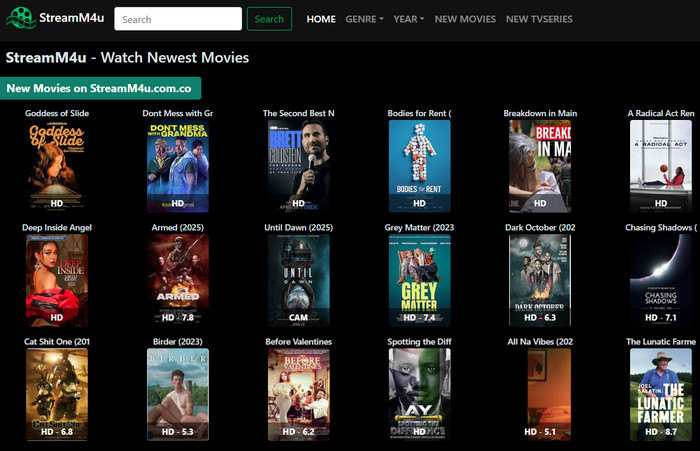The image size is (700, 451).
Task: Click the 'HD - 6.3' badge on Dark October
Action: click(x=540, y=317)
